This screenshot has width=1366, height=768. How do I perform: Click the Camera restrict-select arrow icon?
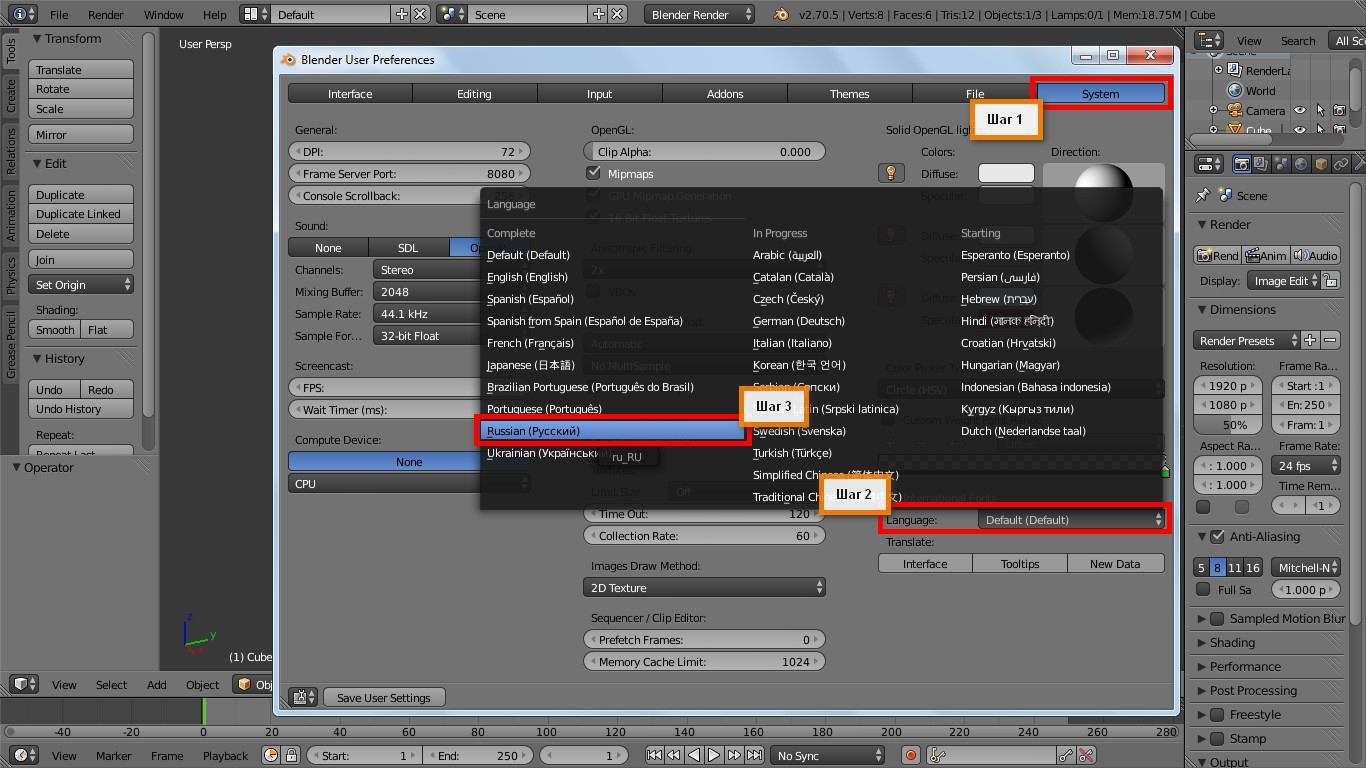point(1320,111)
